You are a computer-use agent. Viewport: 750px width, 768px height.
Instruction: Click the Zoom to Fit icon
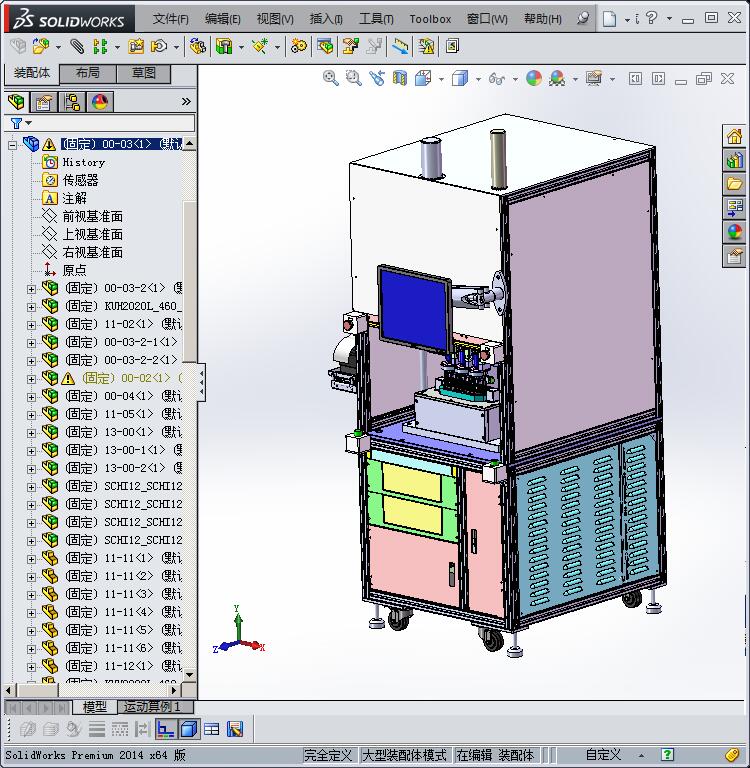[x=331, y=78]
